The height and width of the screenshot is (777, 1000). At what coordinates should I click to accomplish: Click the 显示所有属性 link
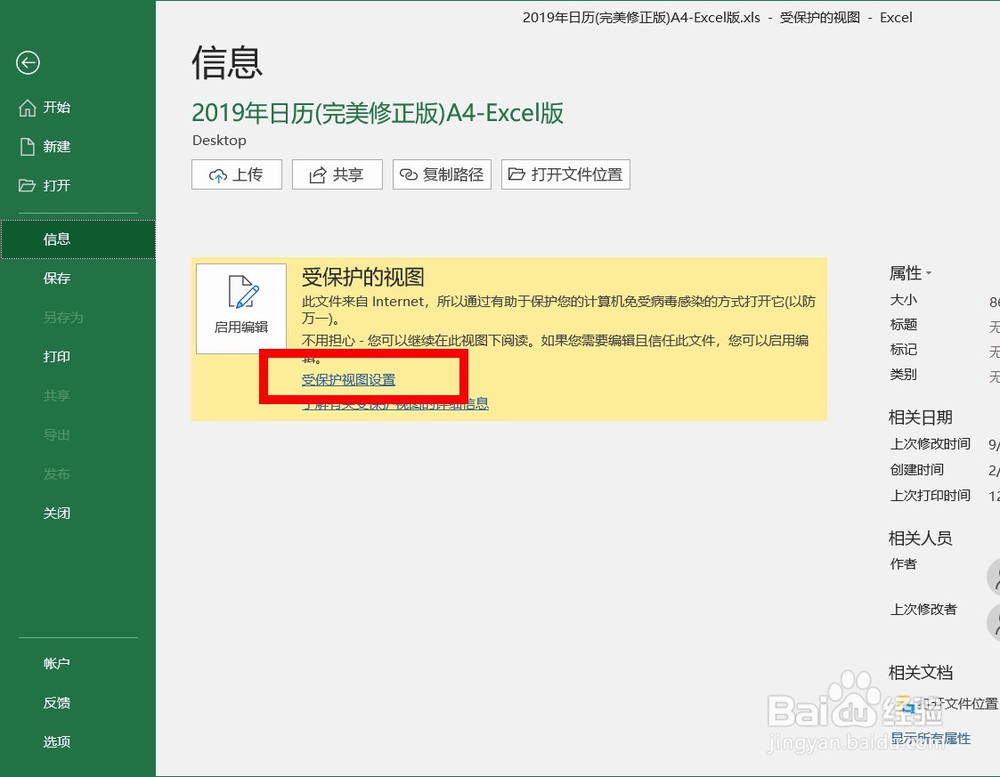click(931, 738)
